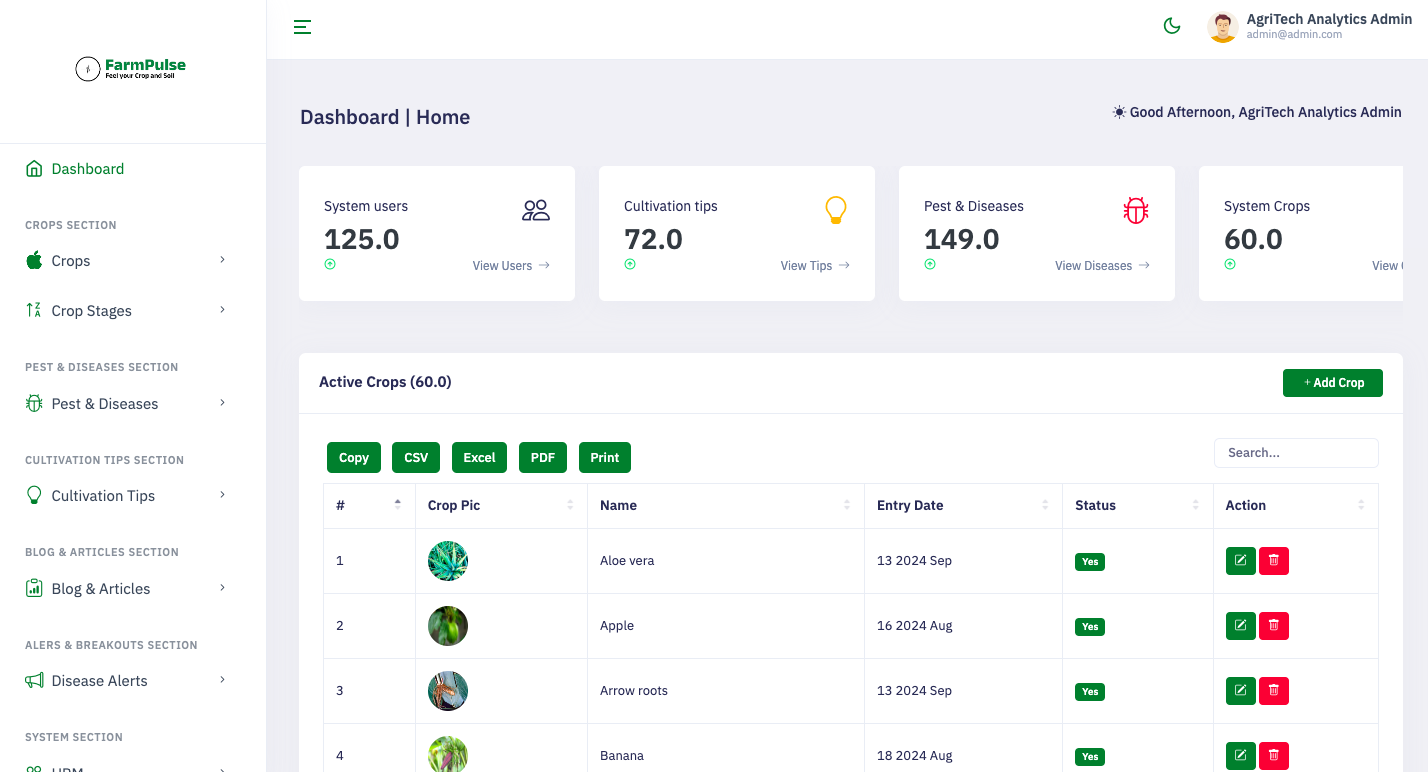The width and height of the screenshot is (1428, 772).
Task: Open the admin profile avatar
Action: click(x=1223, y=27)
